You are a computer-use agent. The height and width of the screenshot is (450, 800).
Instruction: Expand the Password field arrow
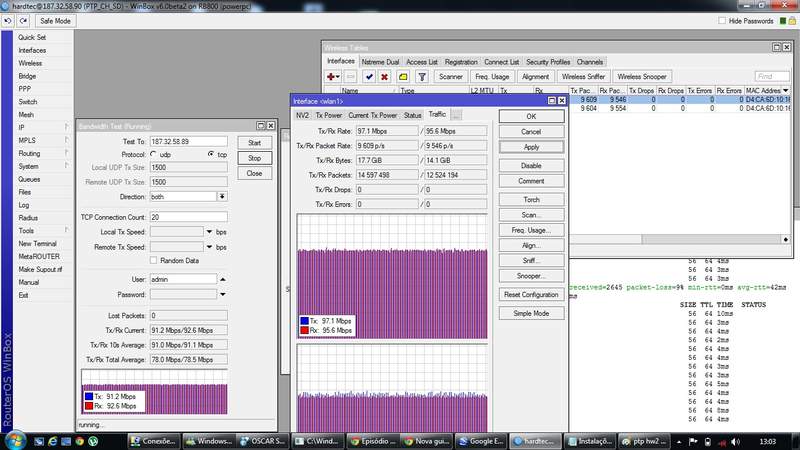click(223, 295)
